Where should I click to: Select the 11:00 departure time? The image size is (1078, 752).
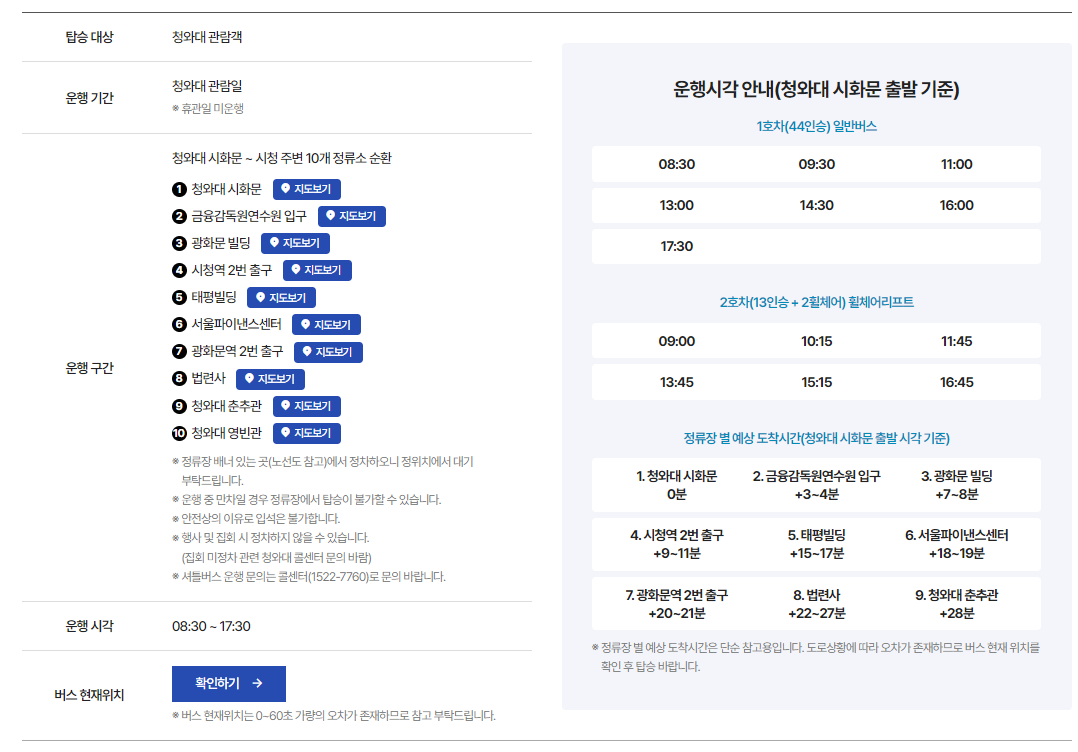[x=956, y=164]
